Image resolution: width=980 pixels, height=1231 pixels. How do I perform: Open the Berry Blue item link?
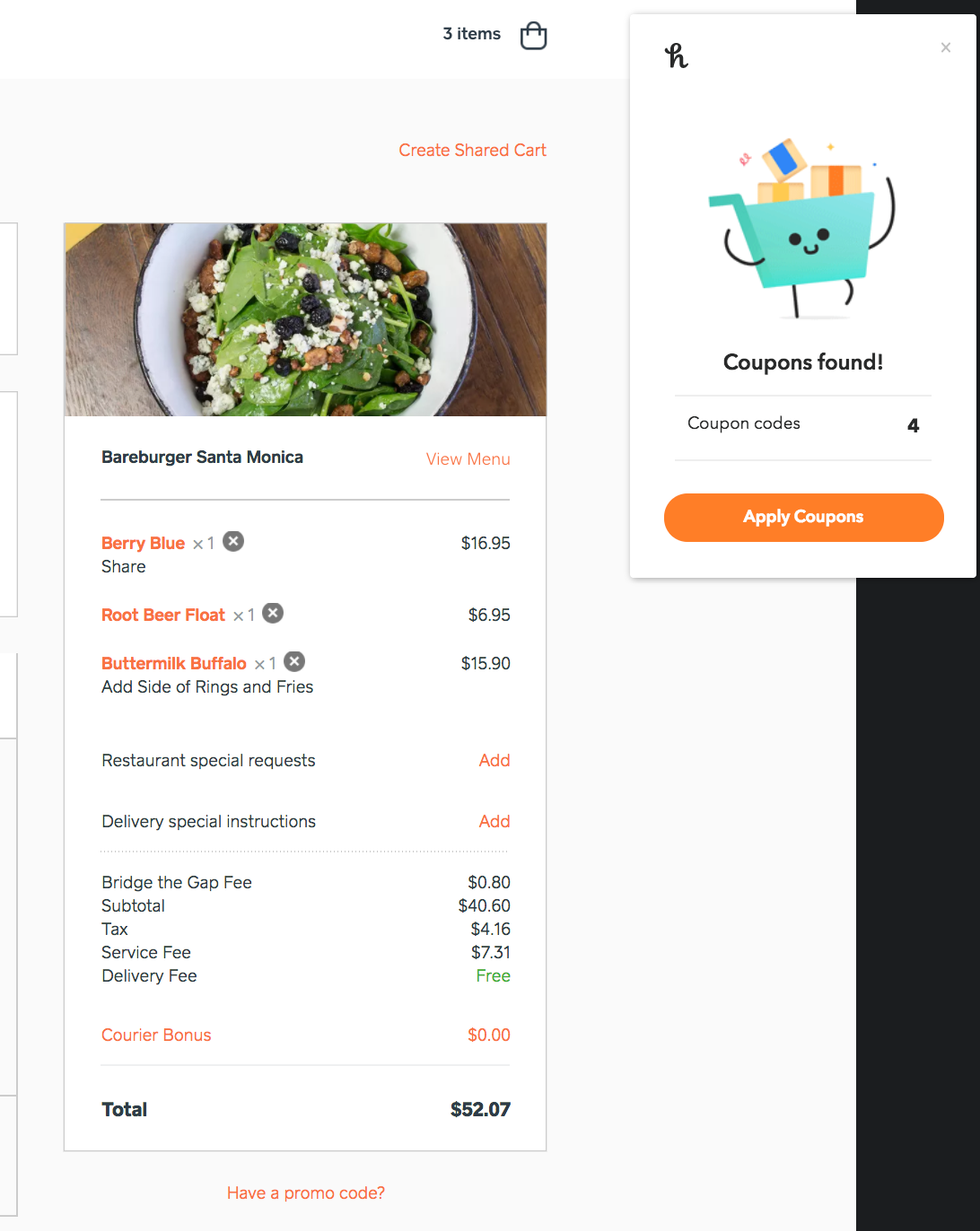tap(143, 543)
